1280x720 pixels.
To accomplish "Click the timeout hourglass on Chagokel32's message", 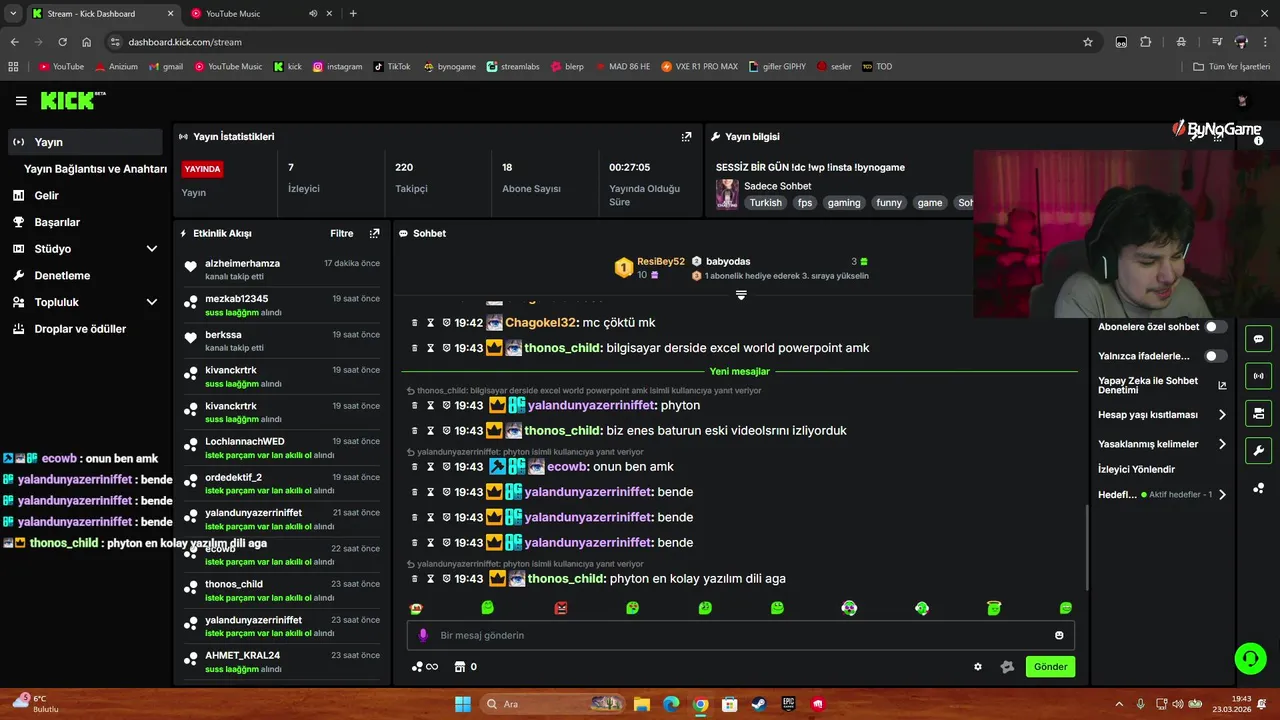I will pos(431,323).
